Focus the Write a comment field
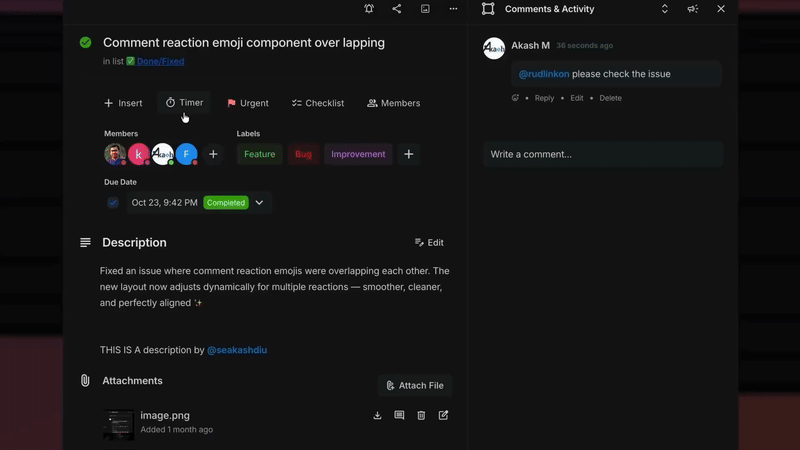 click(603, 154)
